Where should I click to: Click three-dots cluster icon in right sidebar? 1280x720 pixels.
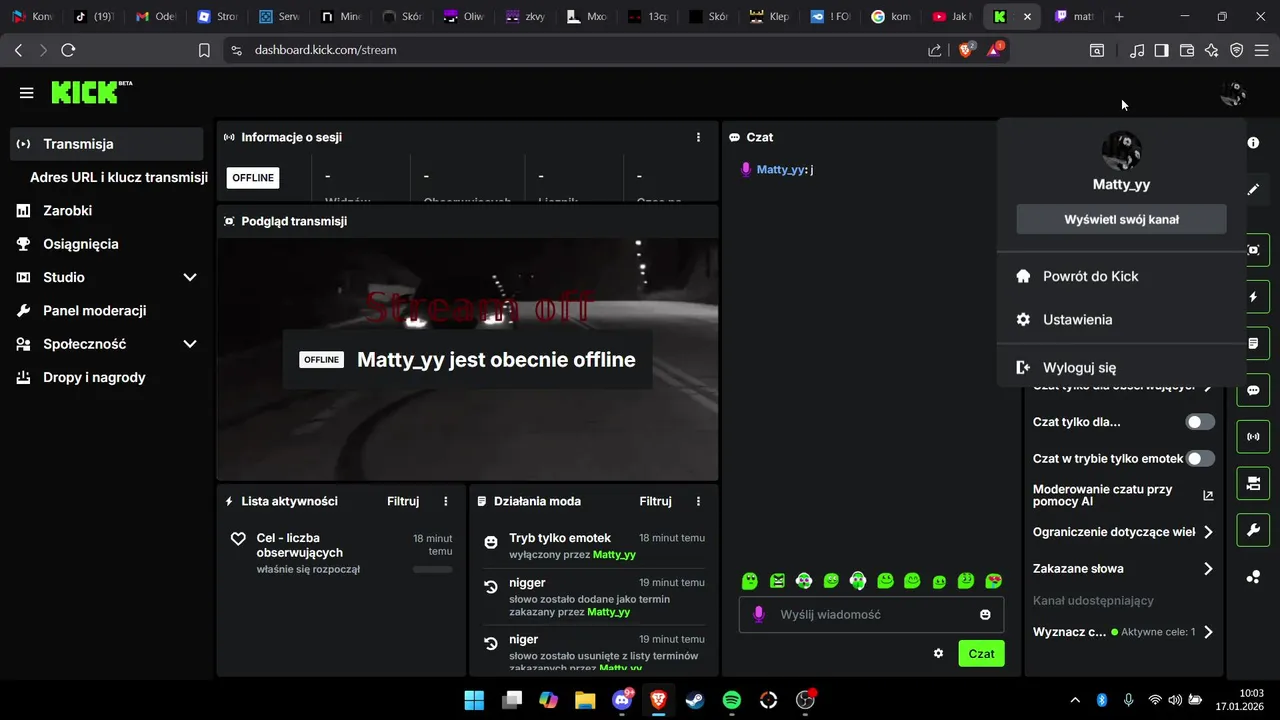tap(1253, 577)
